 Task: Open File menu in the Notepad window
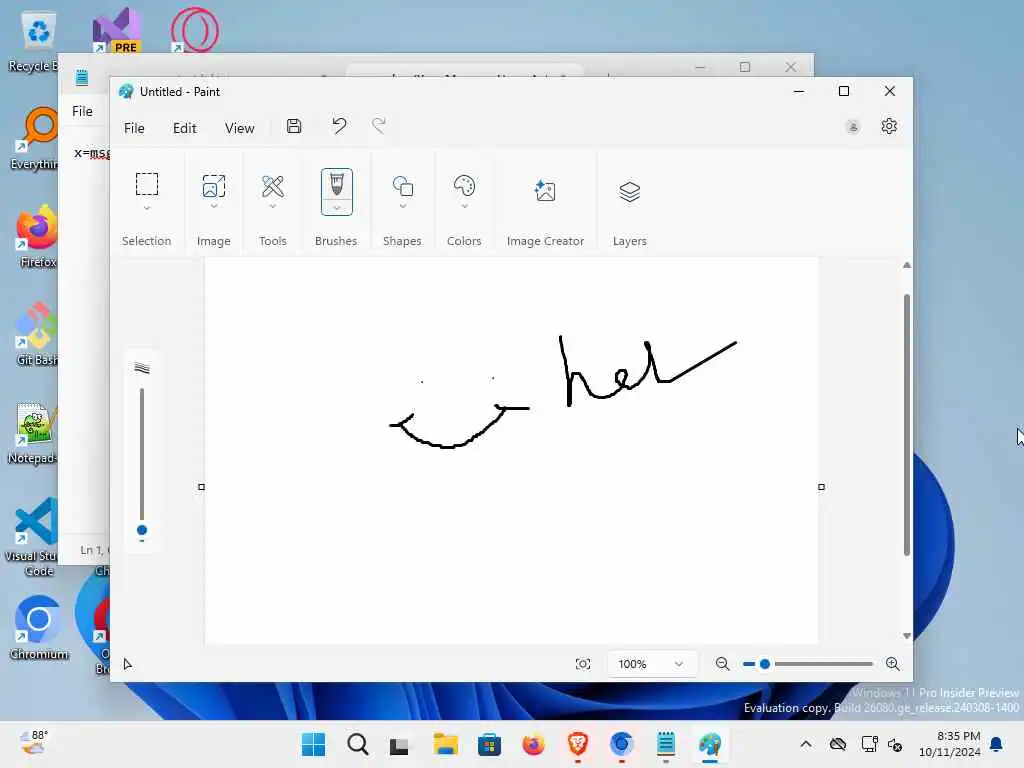click(x=82, y=111)
